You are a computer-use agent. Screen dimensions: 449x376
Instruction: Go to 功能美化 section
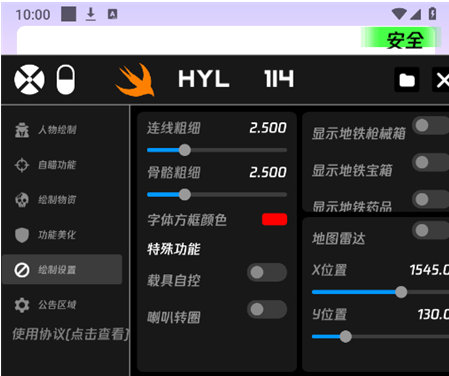(x=62, y=235)
